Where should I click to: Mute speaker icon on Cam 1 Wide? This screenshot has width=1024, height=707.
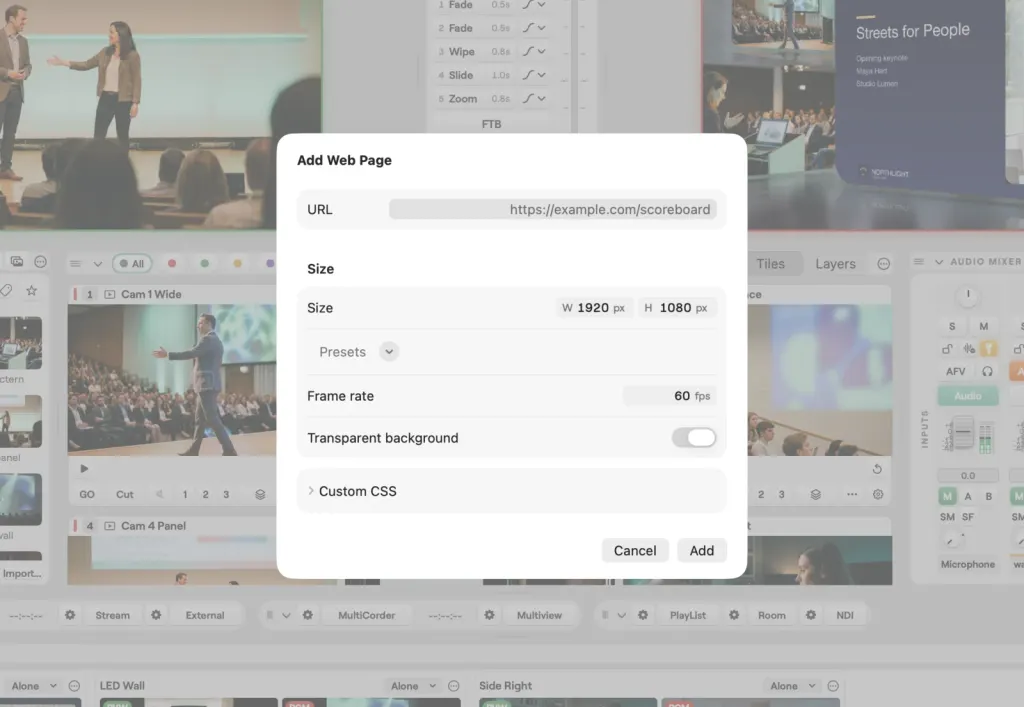(159, 494)
